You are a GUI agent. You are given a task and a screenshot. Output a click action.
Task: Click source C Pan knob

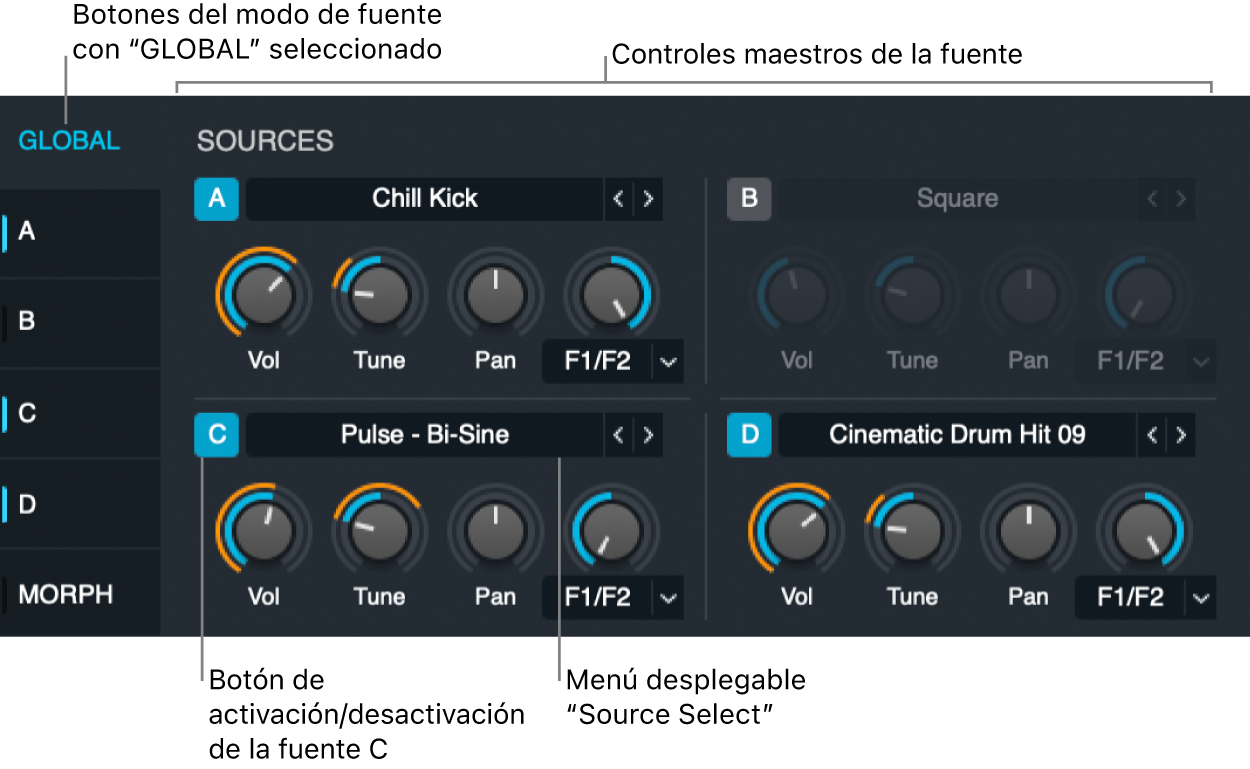pos(495,530)
